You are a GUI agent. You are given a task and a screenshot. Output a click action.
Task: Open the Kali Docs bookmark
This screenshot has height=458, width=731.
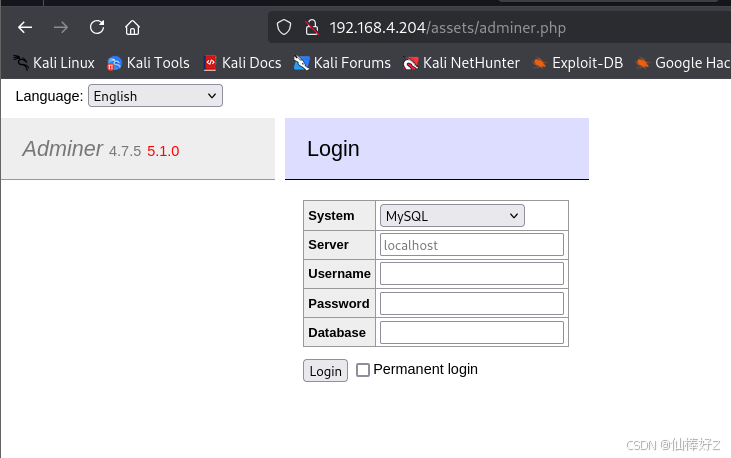click(x=242, y=63)
